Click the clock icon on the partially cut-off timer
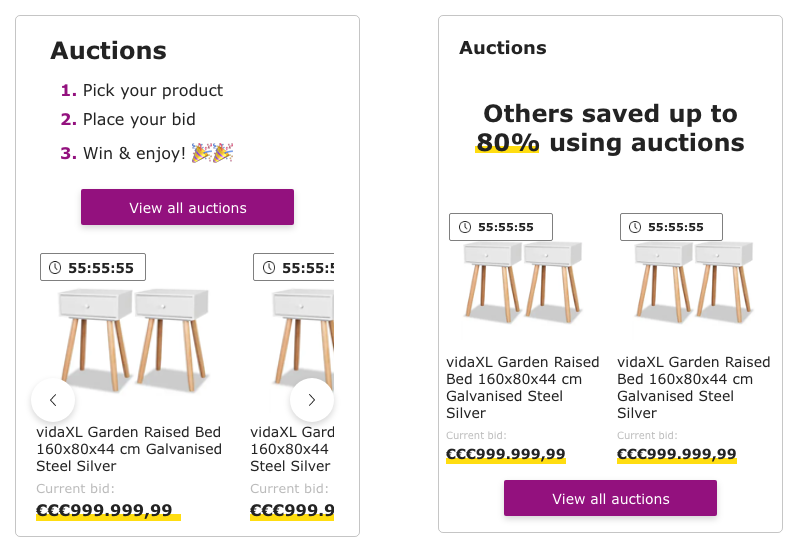Image resolution: width=798 pixels, height=549 pixels. click(268, 268)
